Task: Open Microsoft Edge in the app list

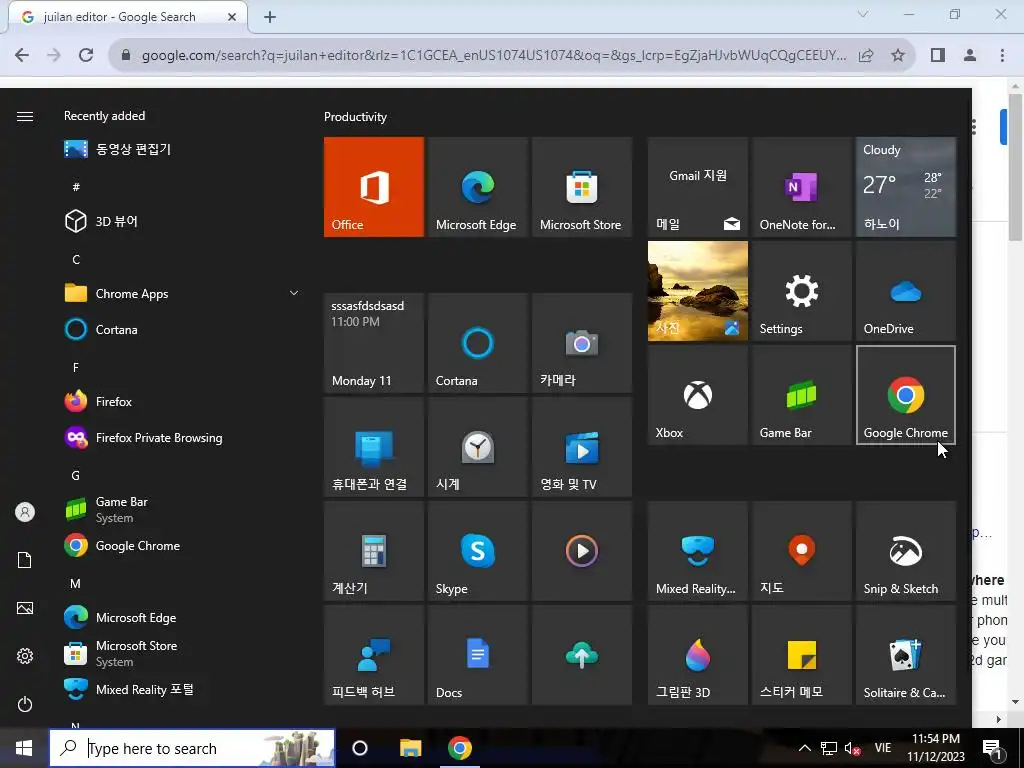Action: pyautogui.click(x=183, y=618)
